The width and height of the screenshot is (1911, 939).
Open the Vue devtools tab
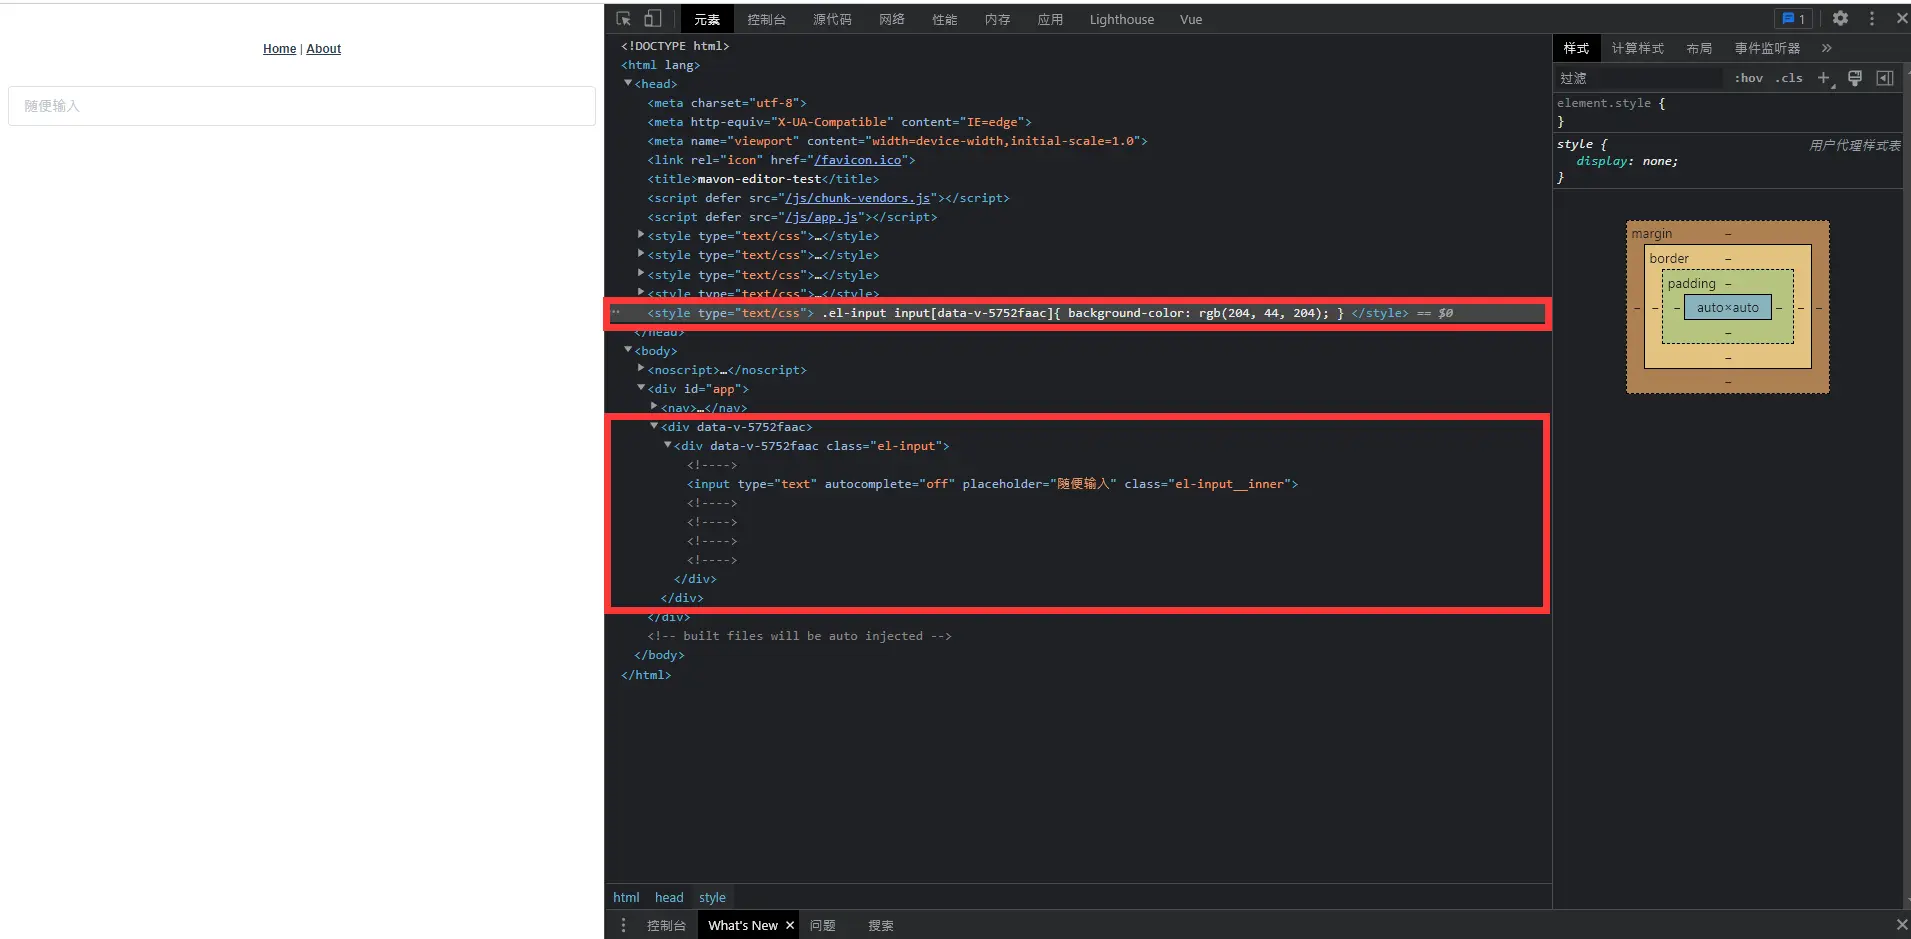point(1190,19)
